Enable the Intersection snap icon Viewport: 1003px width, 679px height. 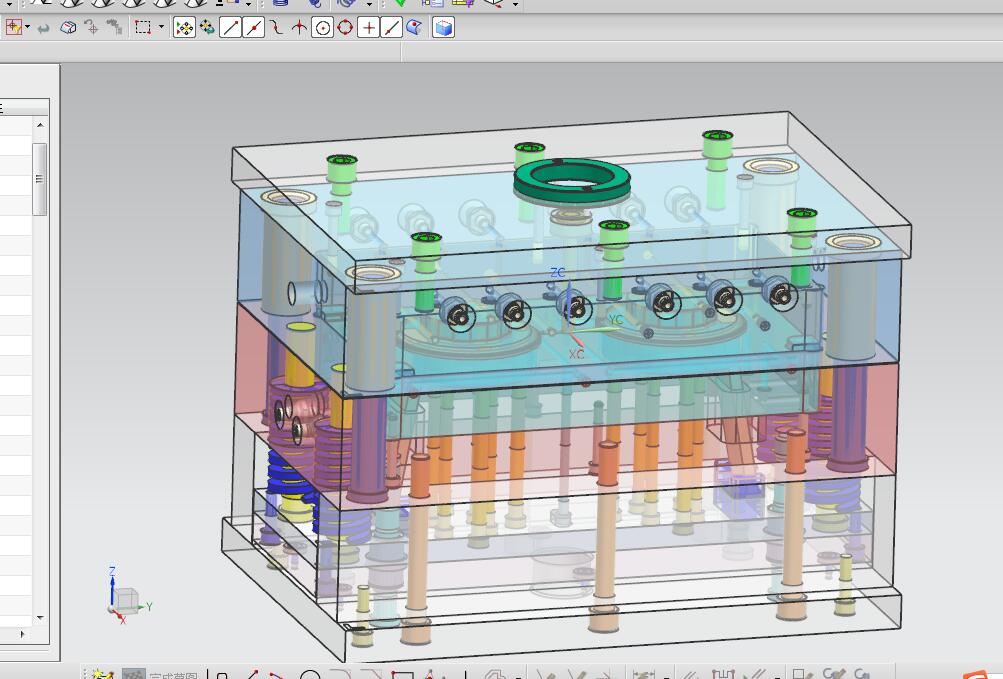(x=299, y=28)
